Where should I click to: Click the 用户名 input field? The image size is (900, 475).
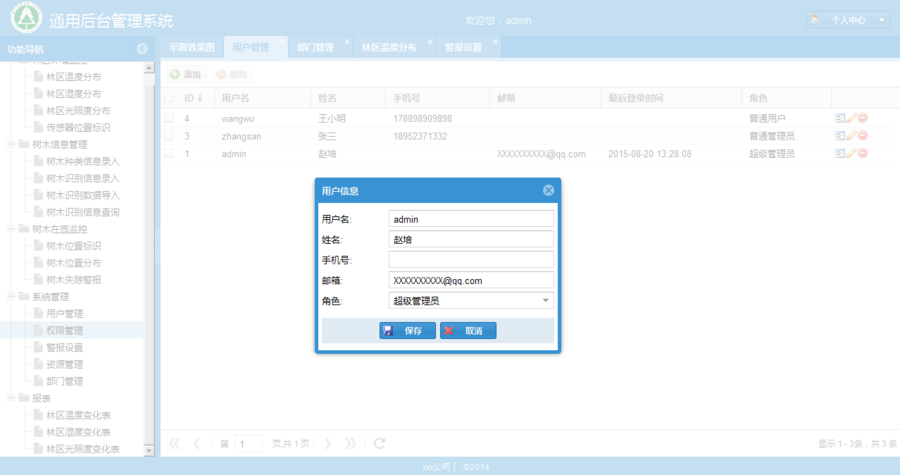click(x=471, y=219)
